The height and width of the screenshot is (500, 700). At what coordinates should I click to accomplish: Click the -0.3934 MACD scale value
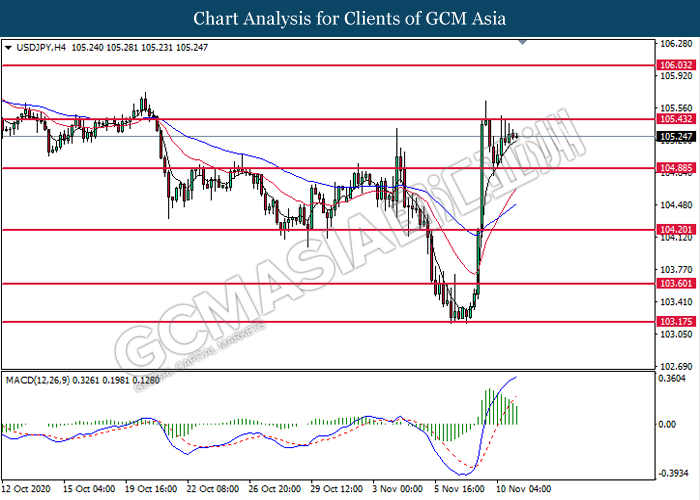pos(672,473)
